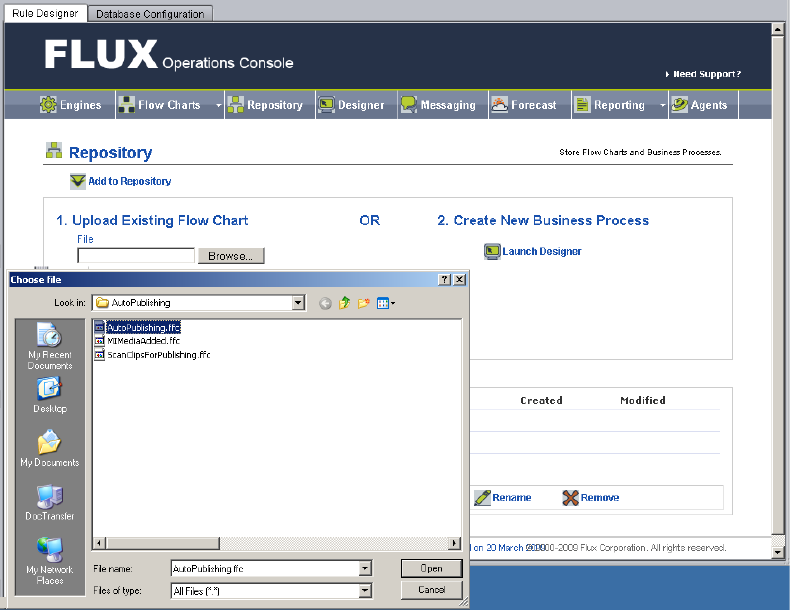The height and width of the screenshot is (610, 790).
Task: Click file list scroll right arrow
Action: pyautogui.click(x=454, y=544)
